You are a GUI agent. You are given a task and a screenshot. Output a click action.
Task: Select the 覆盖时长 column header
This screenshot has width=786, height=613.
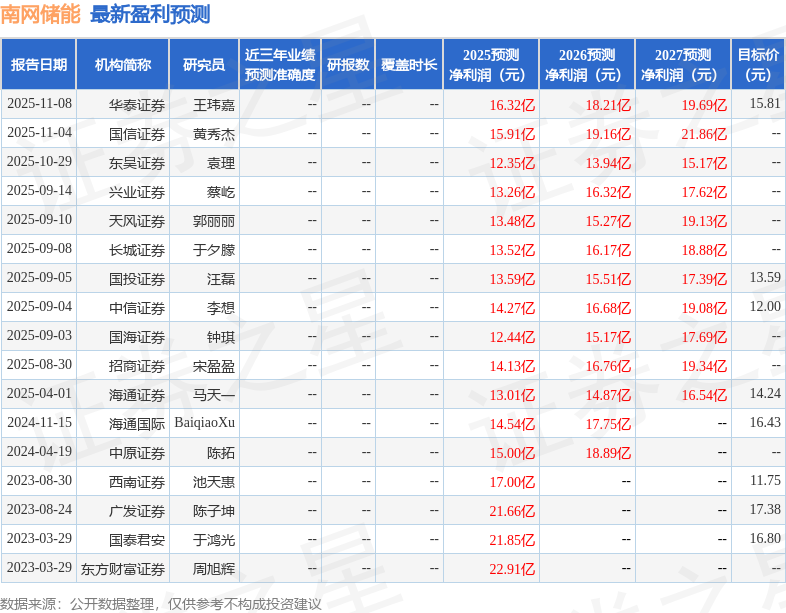(409, 65)
